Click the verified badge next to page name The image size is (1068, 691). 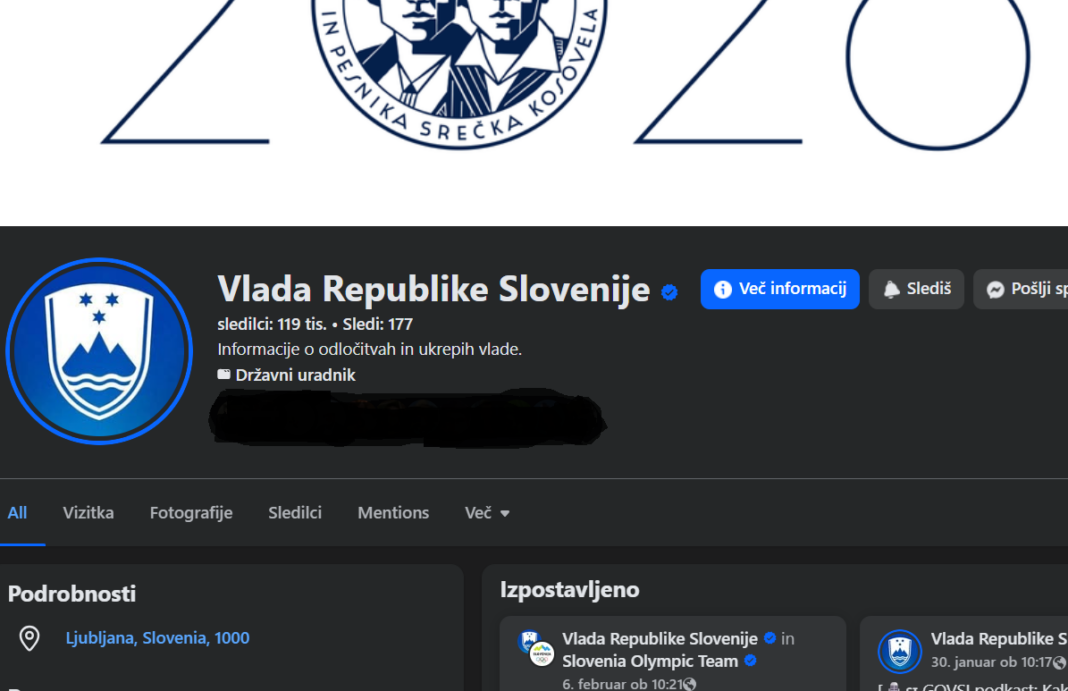pos(670,292)
